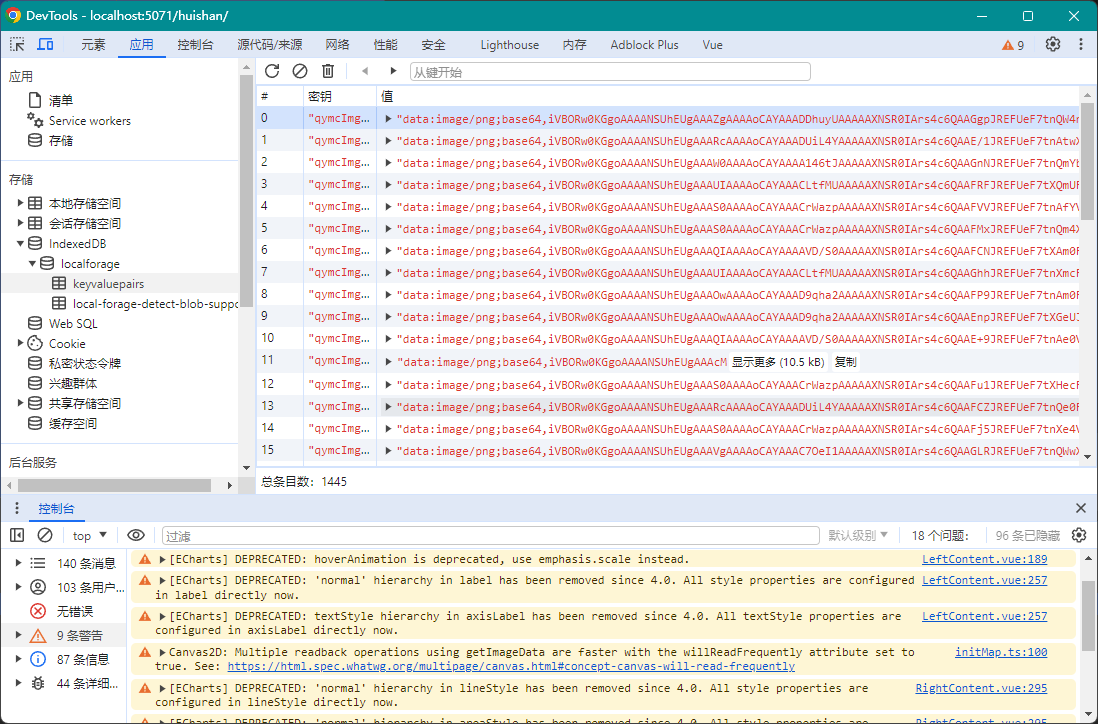
Task: Open the console settings gear
Action: click(1079, 536)
